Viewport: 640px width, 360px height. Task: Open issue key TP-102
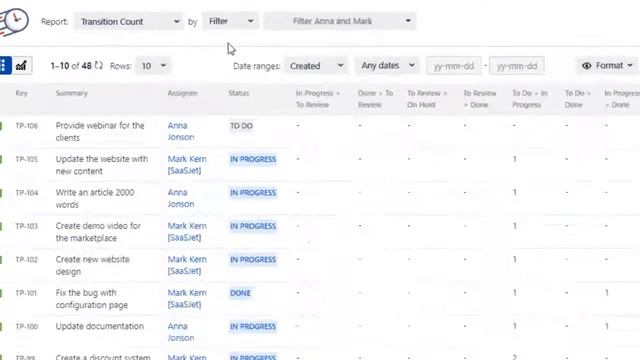pos(27,260)
